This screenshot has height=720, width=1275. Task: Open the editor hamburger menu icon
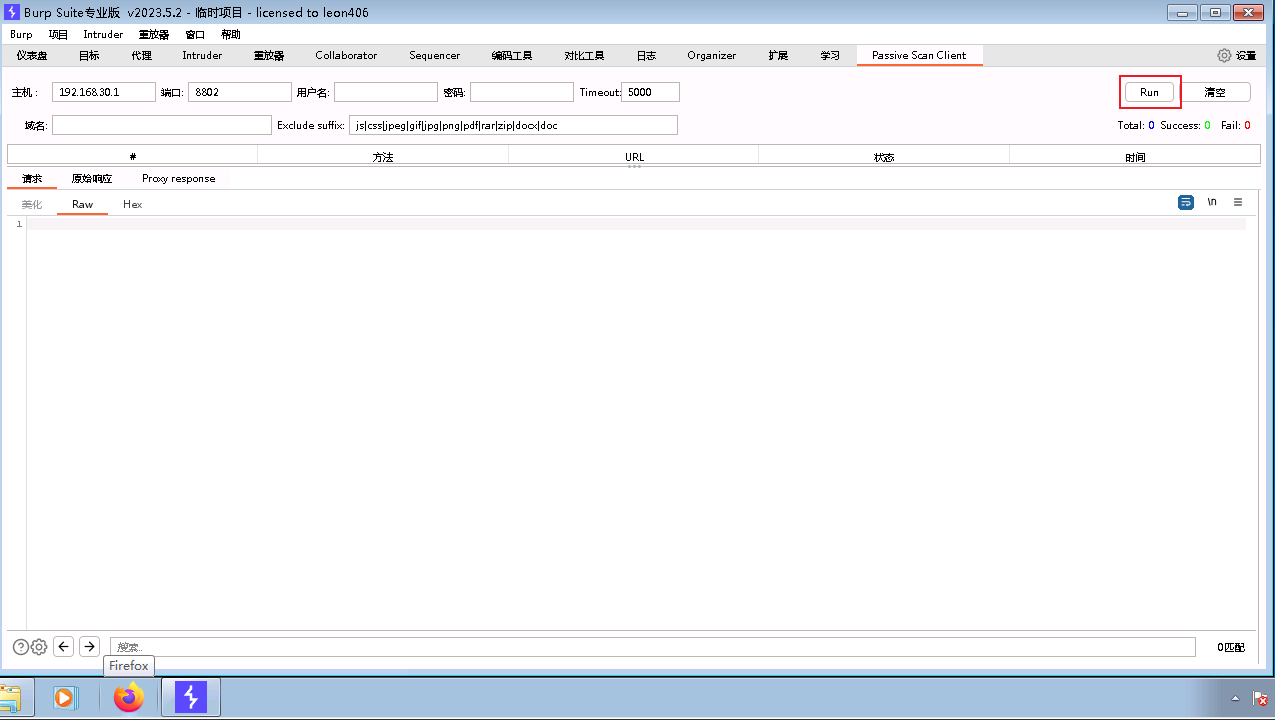(x=1238, y=202)
